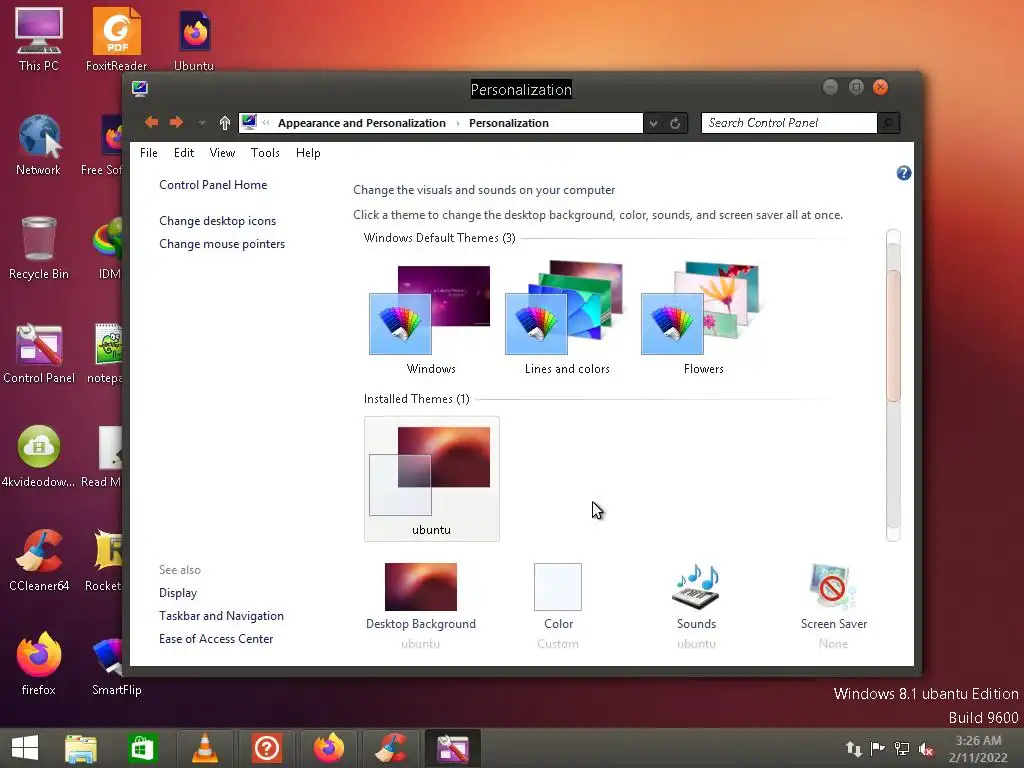Open Action Center flag icon
Viewport: 1024px width, 768px height.
point(878,748)
